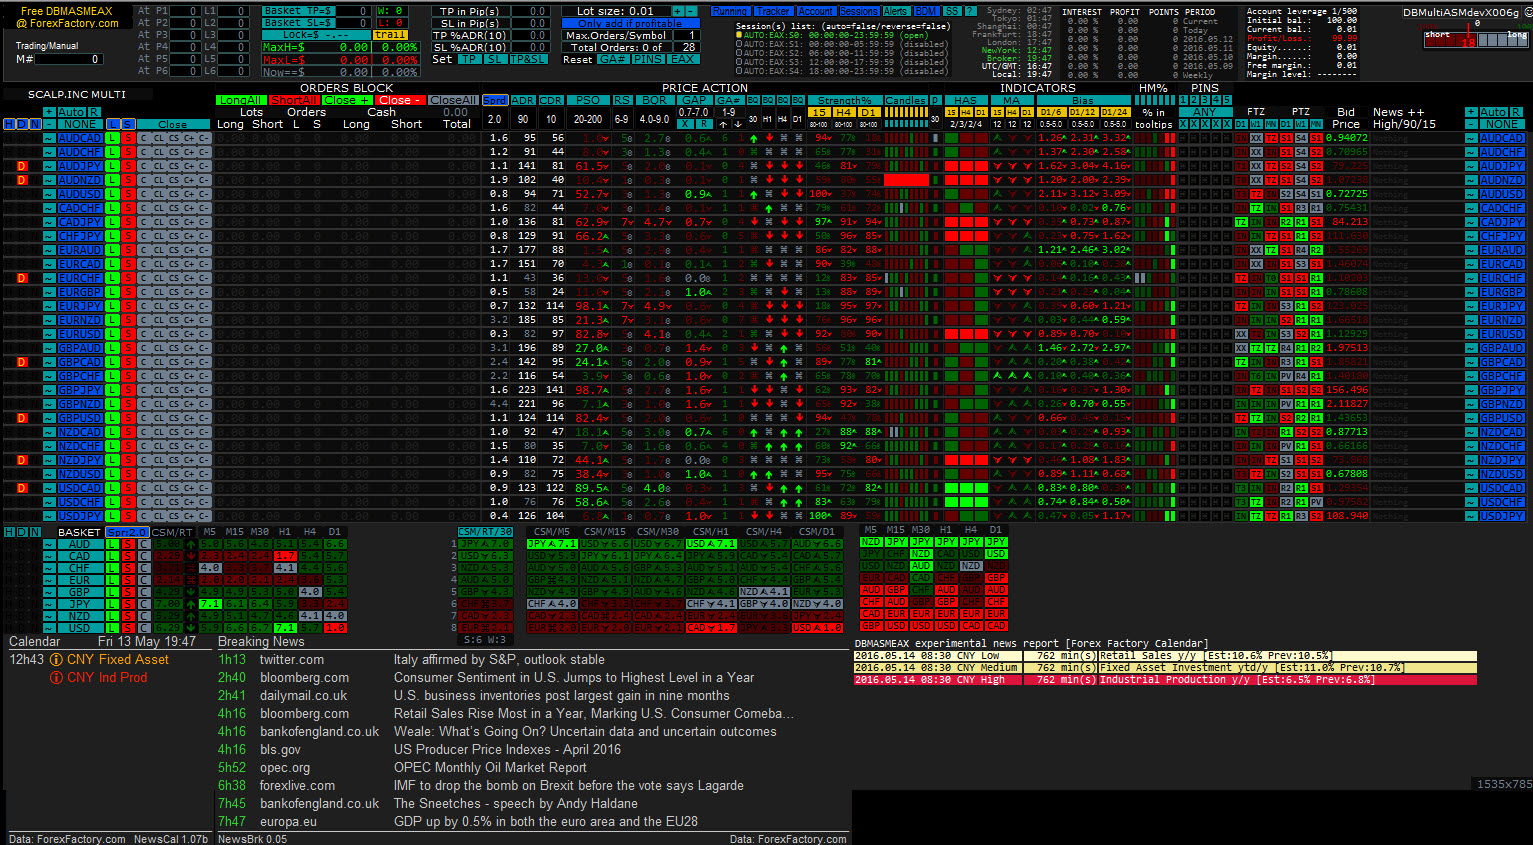Open the Tracker tab
Viewport: 1533px width, 845px height.
[773, 11]
